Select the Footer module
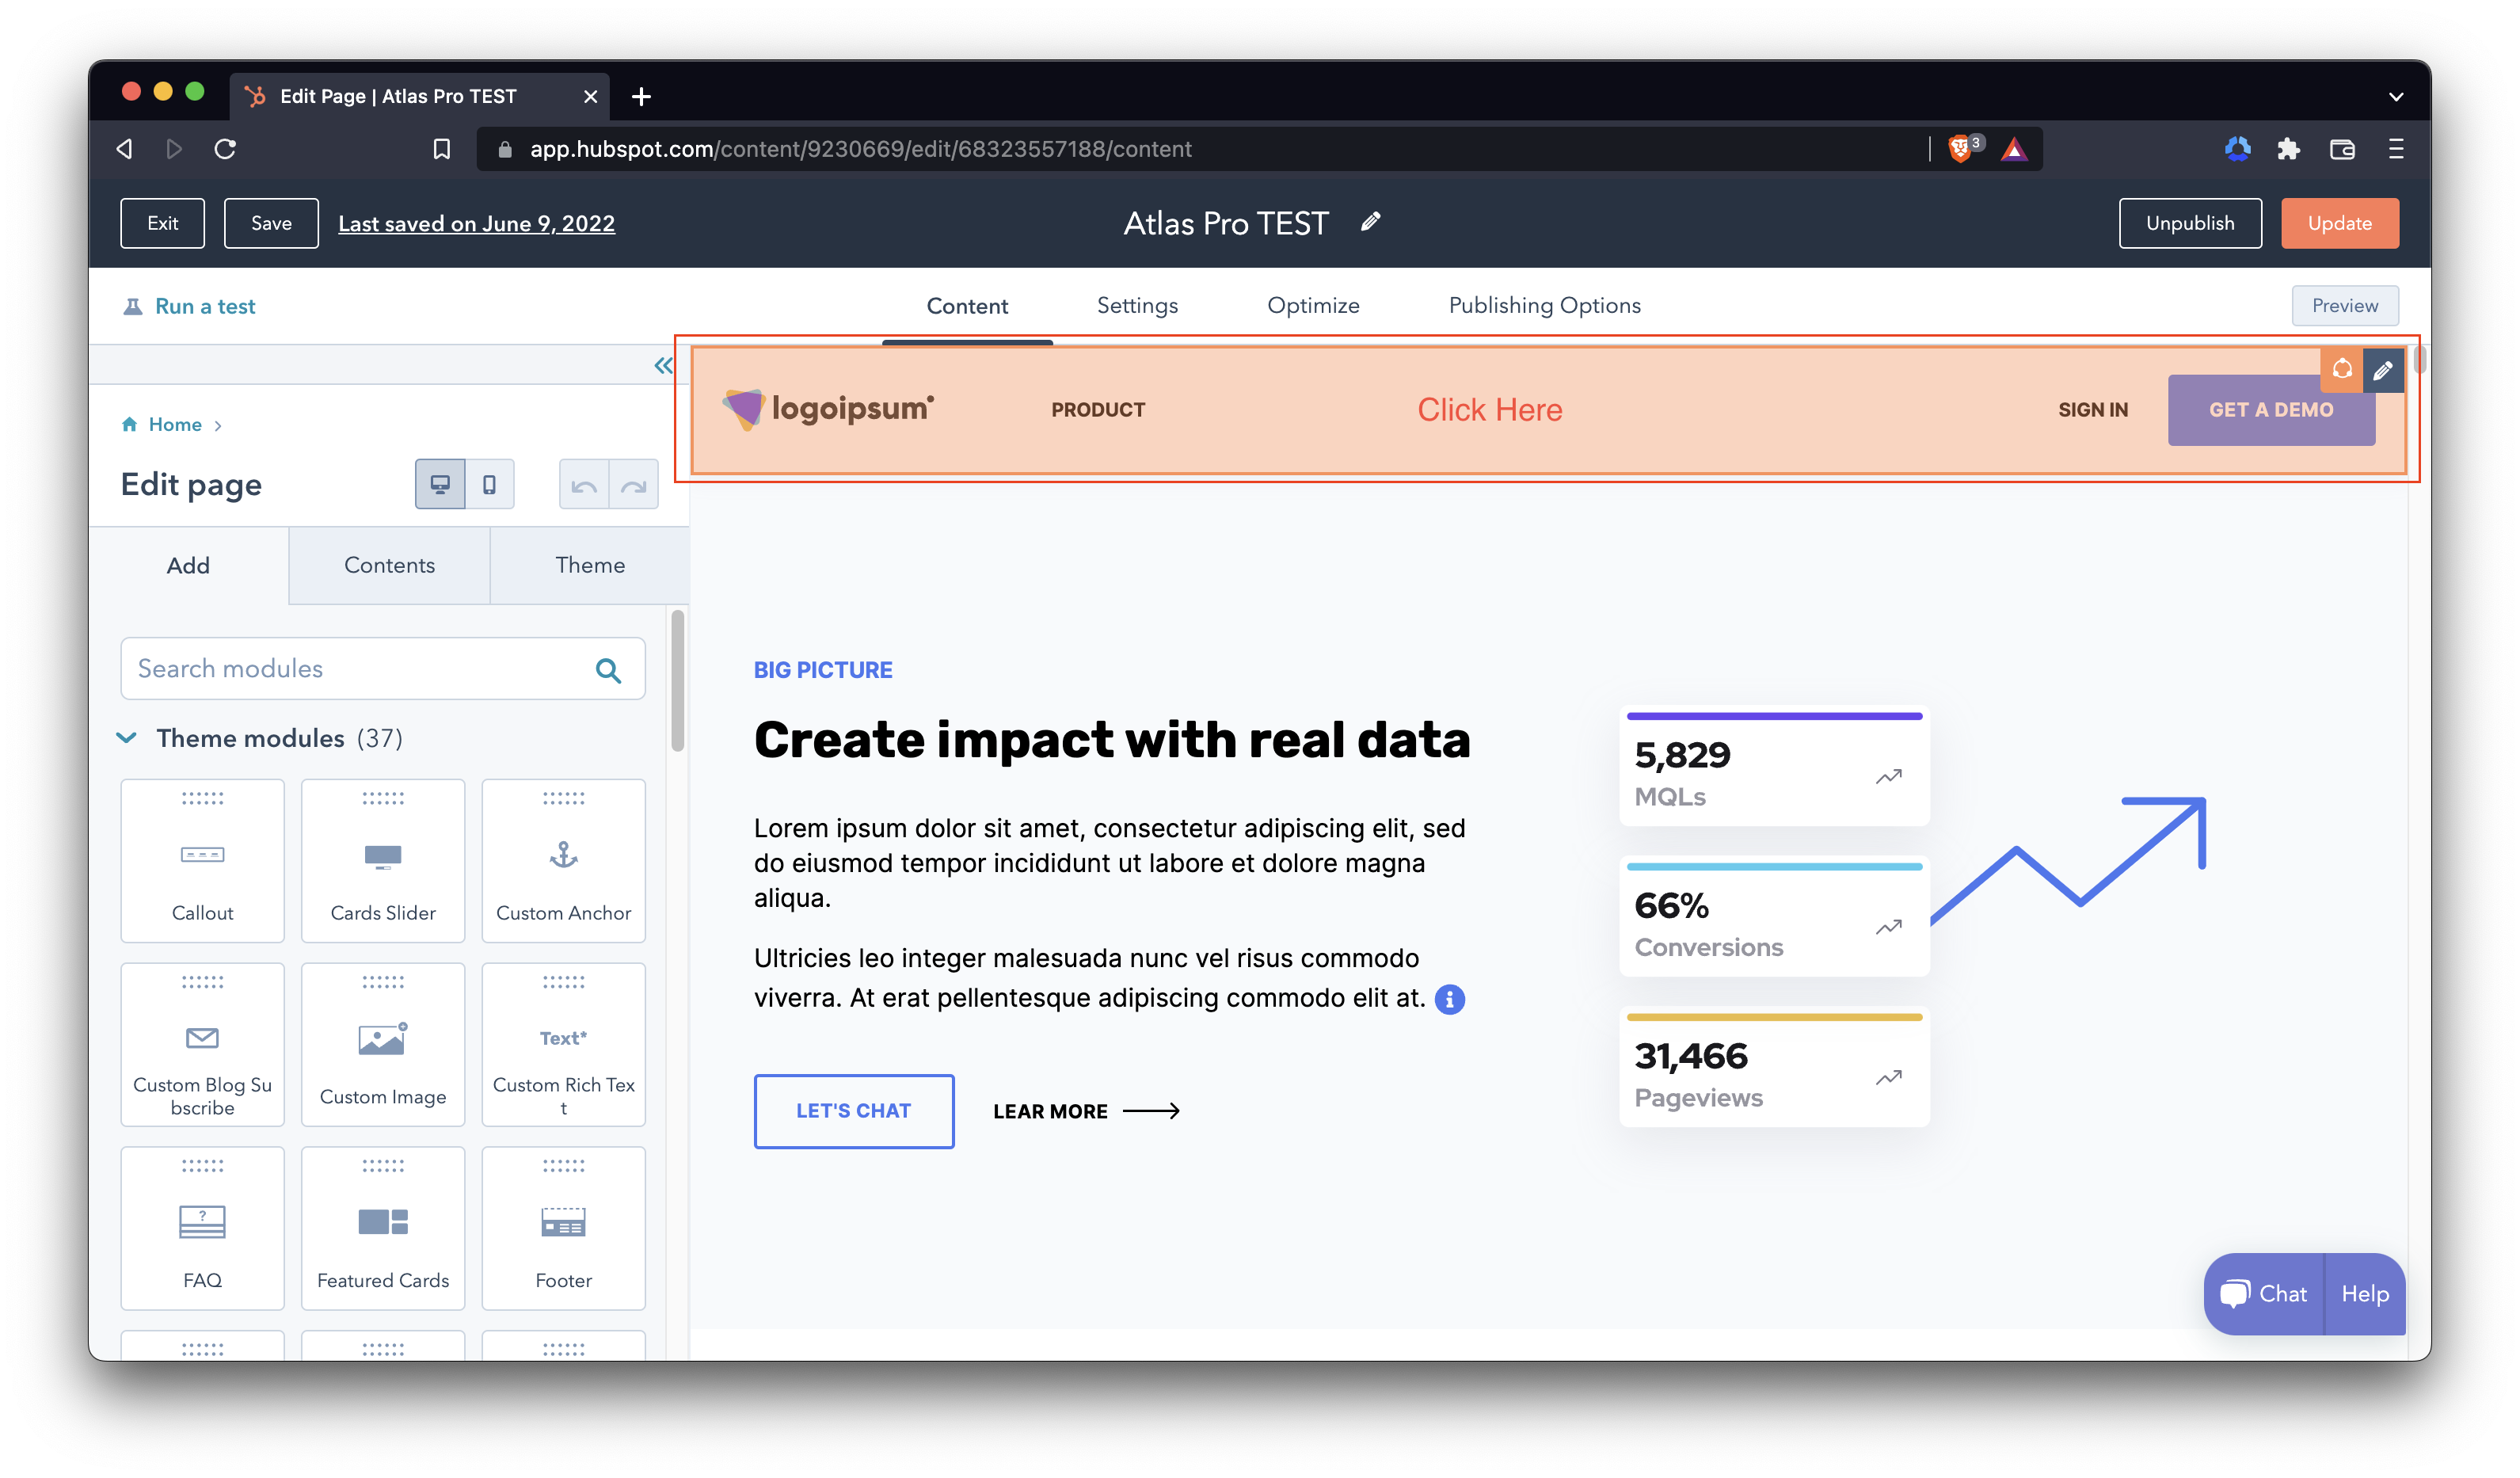Image resolution: width=2520 pixels, height=1478 pixels. pos(563,1228)
